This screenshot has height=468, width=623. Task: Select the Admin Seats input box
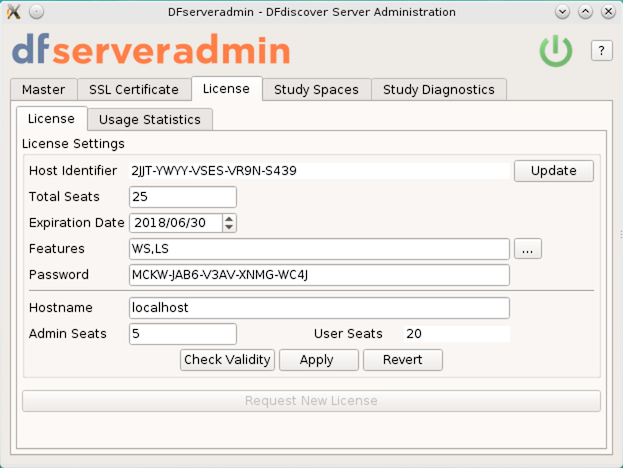pos(183,334)
